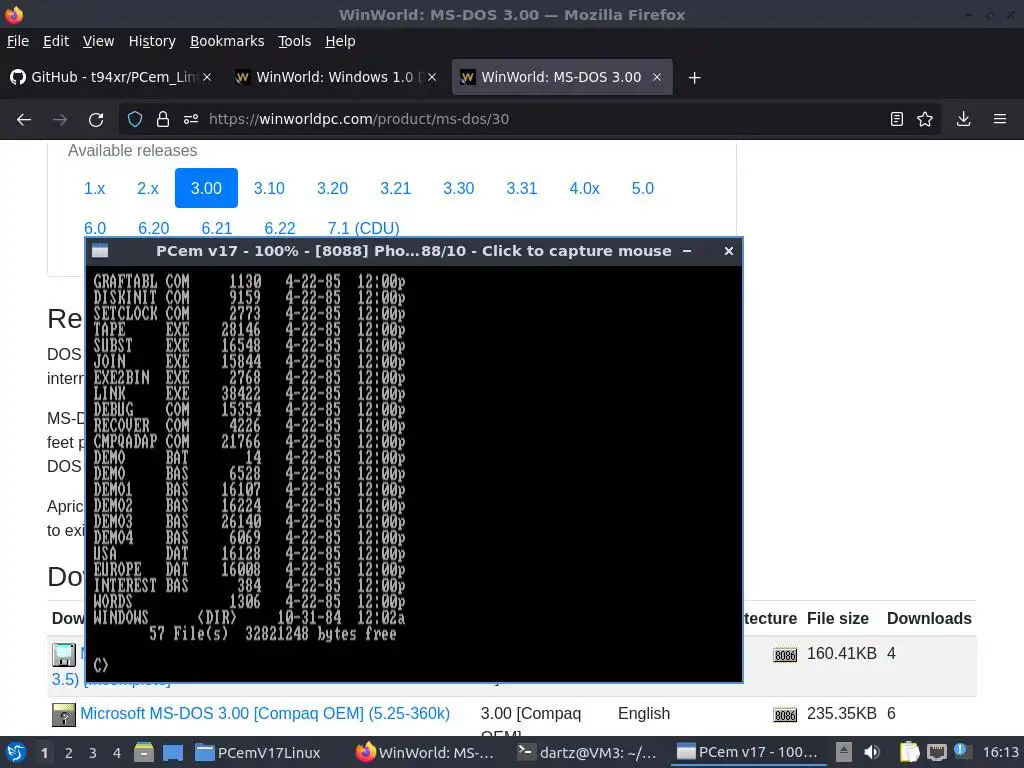This screenshot has height=768, width=1024.
Task: Click the PCem title bar to focus it
Action: tap(413, 251)
